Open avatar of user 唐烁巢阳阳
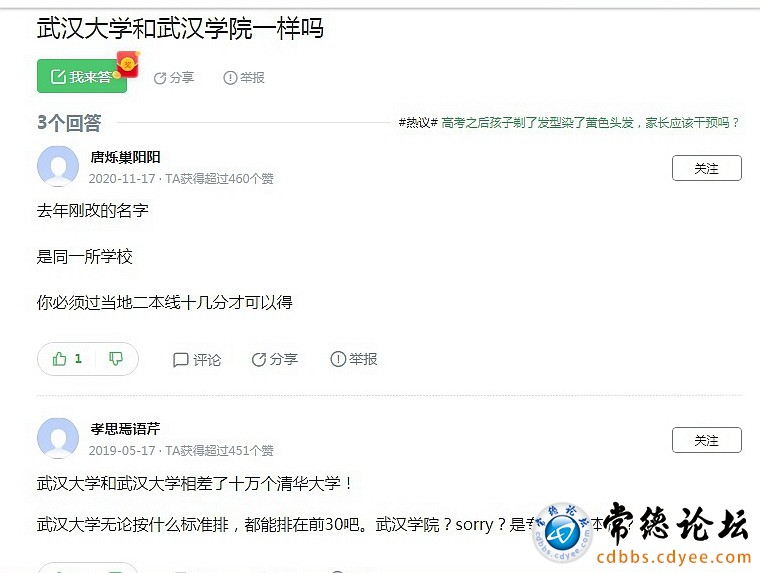The width and height of the screenshot is (760, 573). coord(58,166)
